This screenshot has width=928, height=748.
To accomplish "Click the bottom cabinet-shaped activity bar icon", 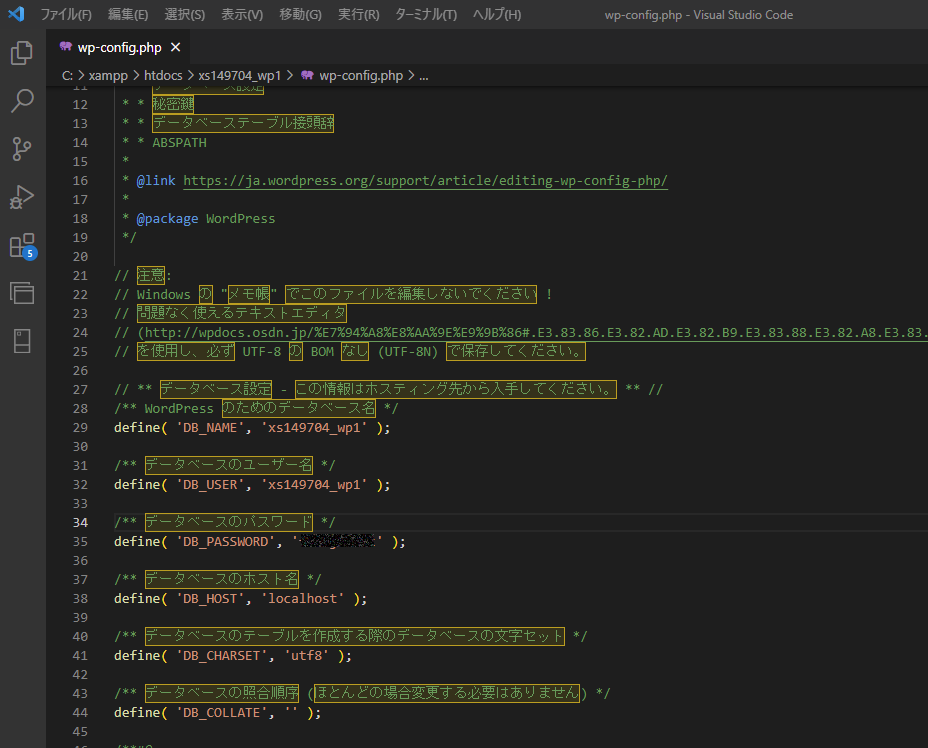I will click(22, 340).
